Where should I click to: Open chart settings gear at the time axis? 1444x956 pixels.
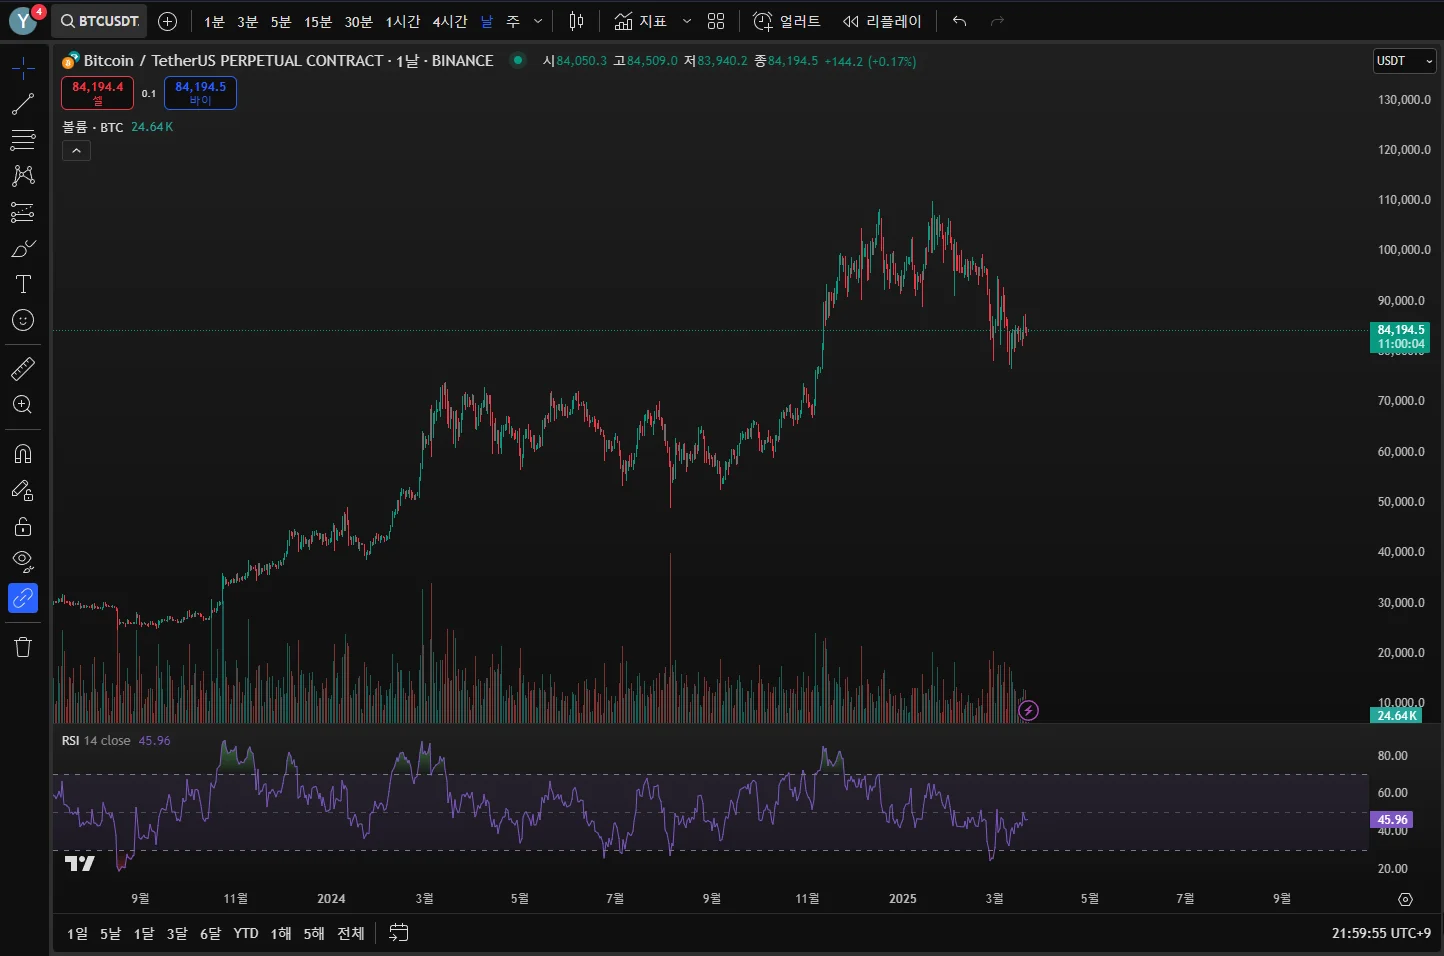tap(1405, 899)
